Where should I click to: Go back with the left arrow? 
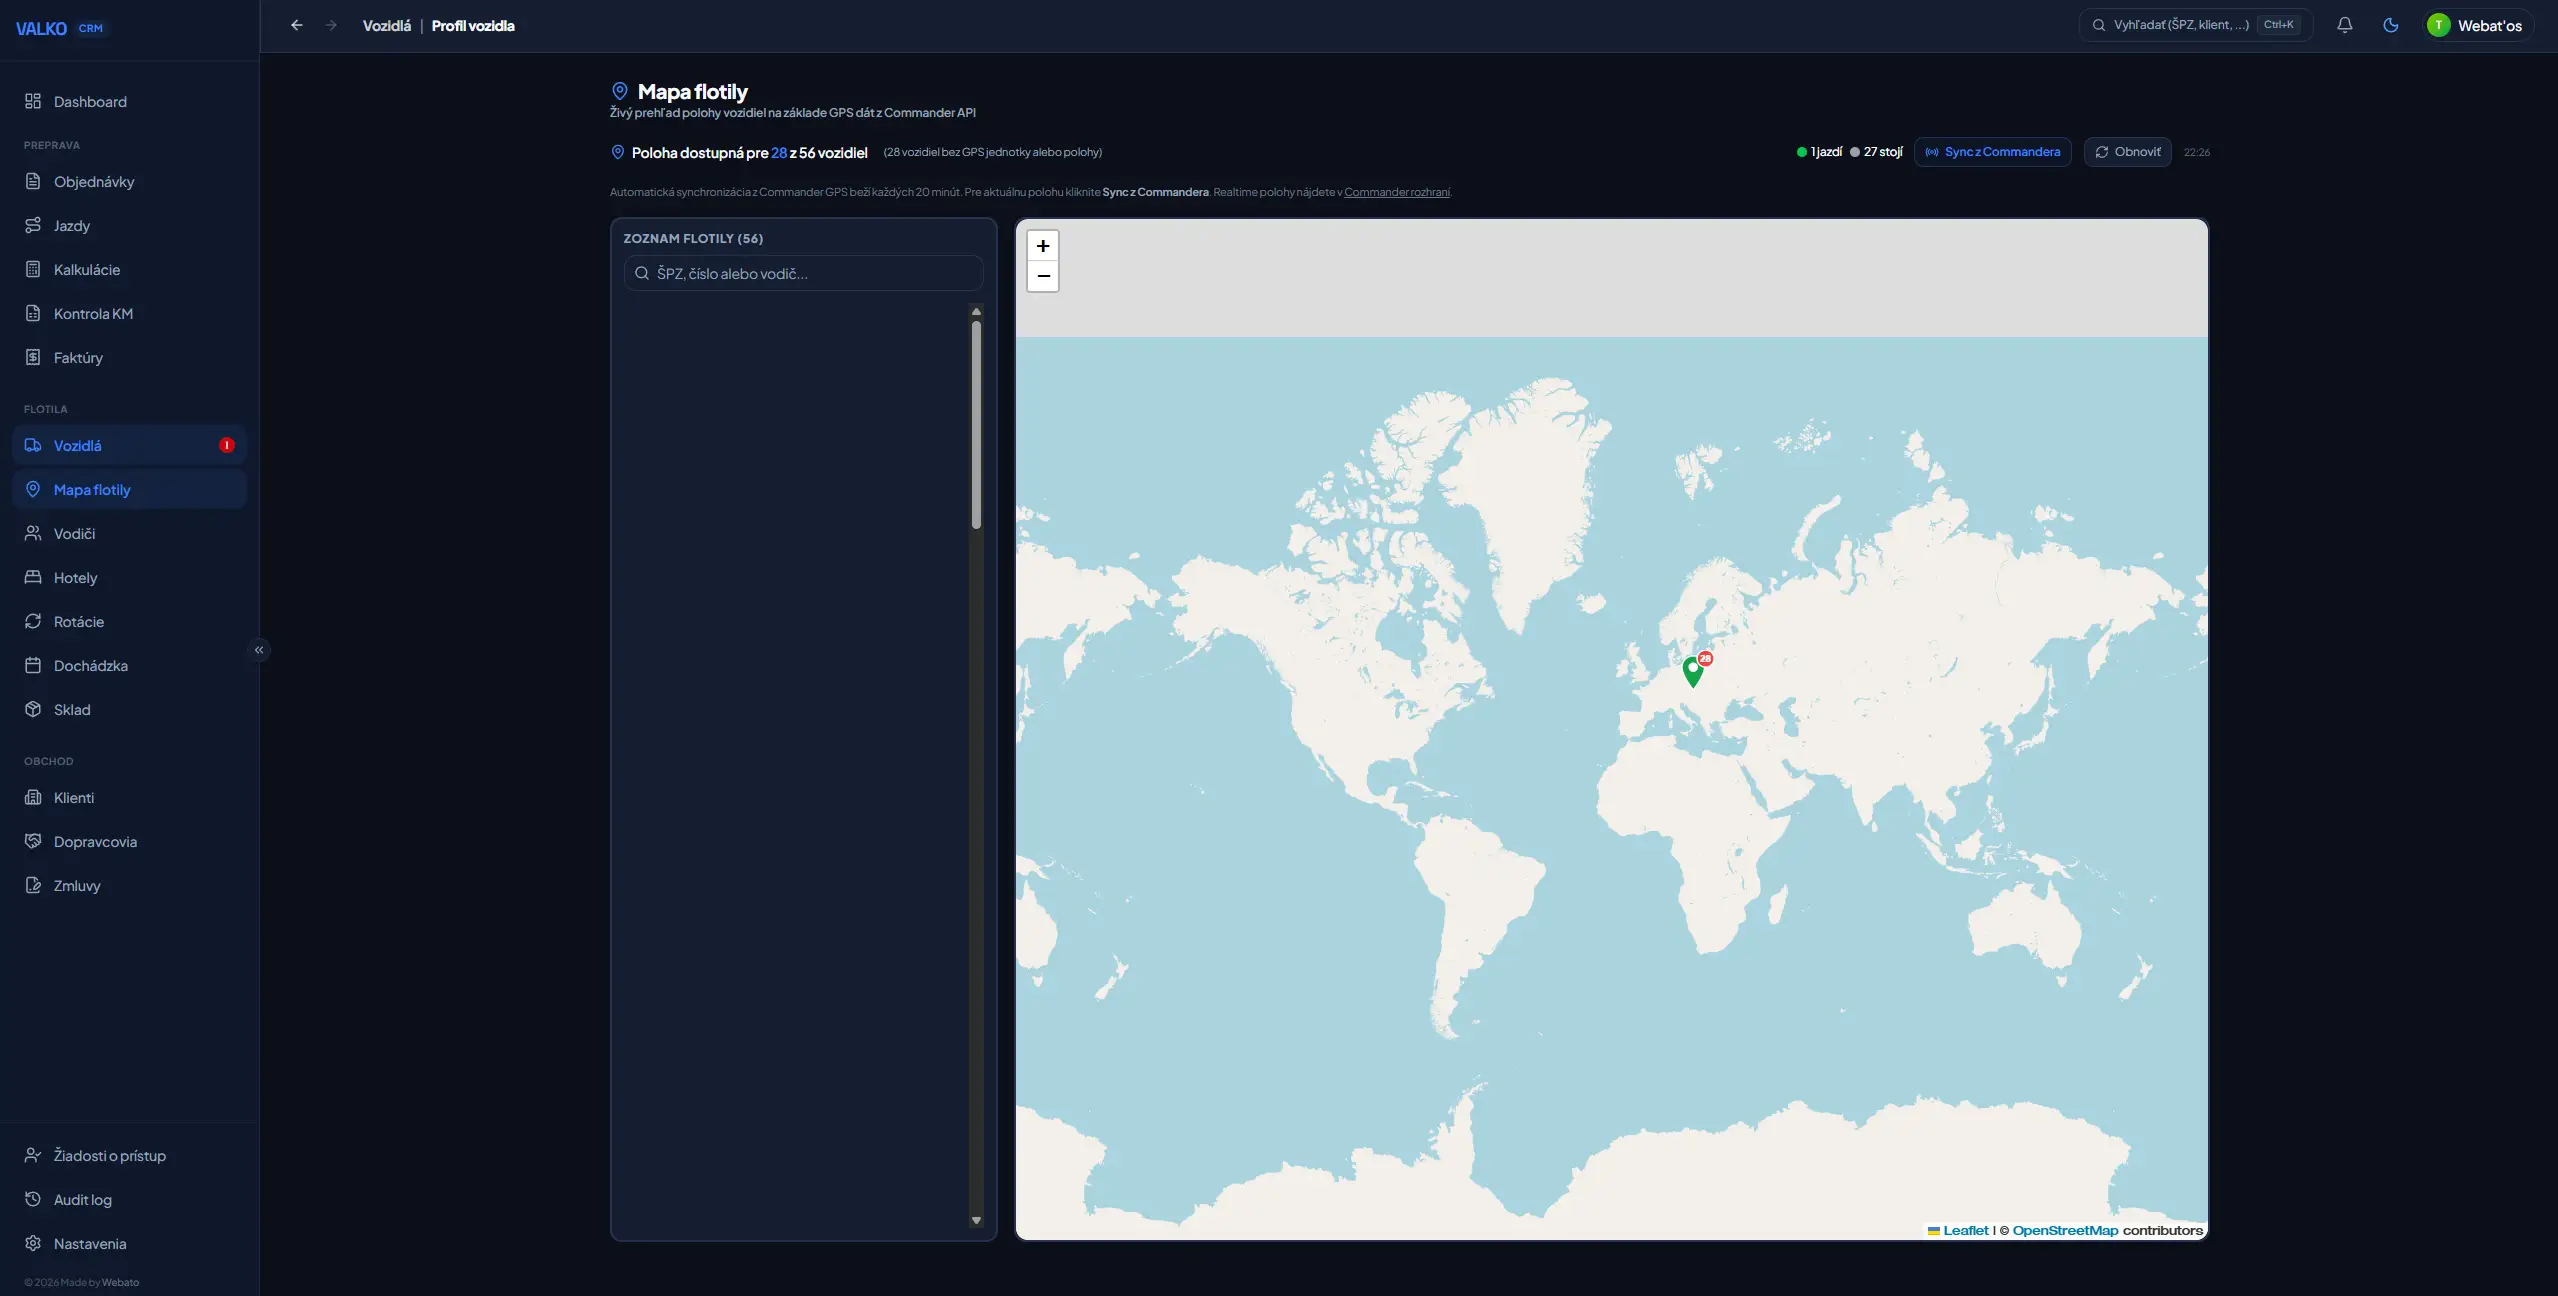click(x=297, y=26)
